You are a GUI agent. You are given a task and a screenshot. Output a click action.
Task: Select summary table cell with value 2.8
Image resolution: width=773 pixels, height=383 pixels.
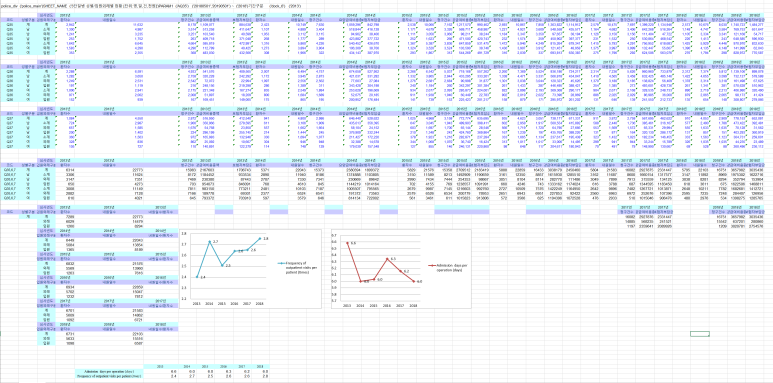[x=261, y=376]
